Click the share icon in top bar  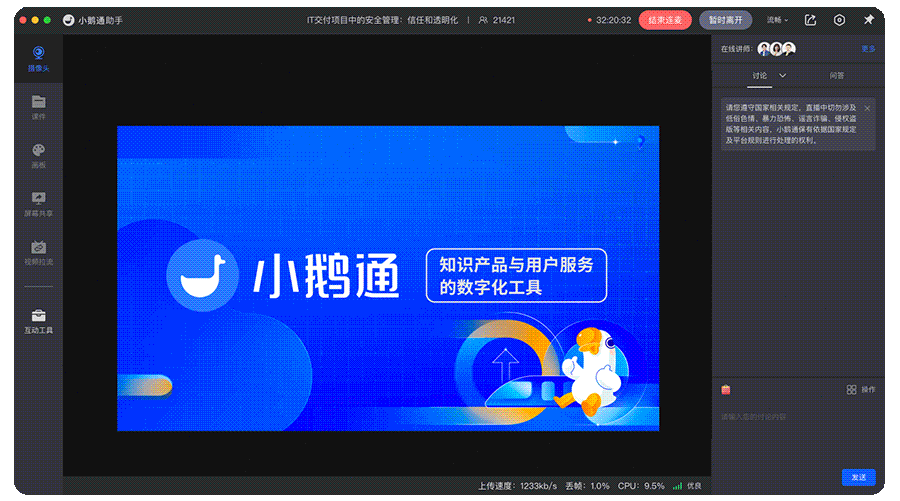click(810, 20)
